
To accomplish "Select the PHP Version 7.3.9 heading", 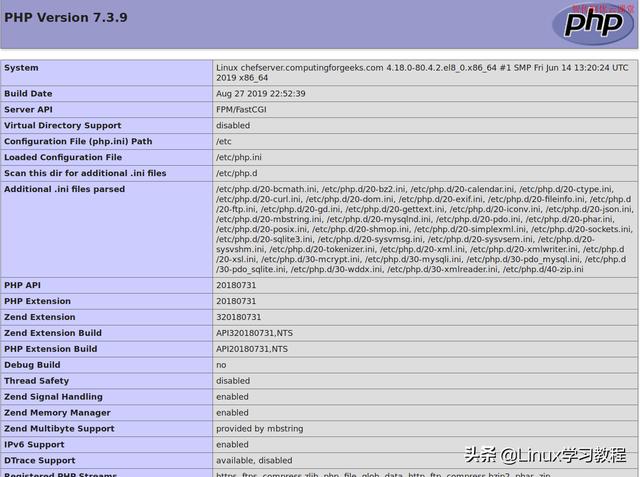I will [66, 18].
